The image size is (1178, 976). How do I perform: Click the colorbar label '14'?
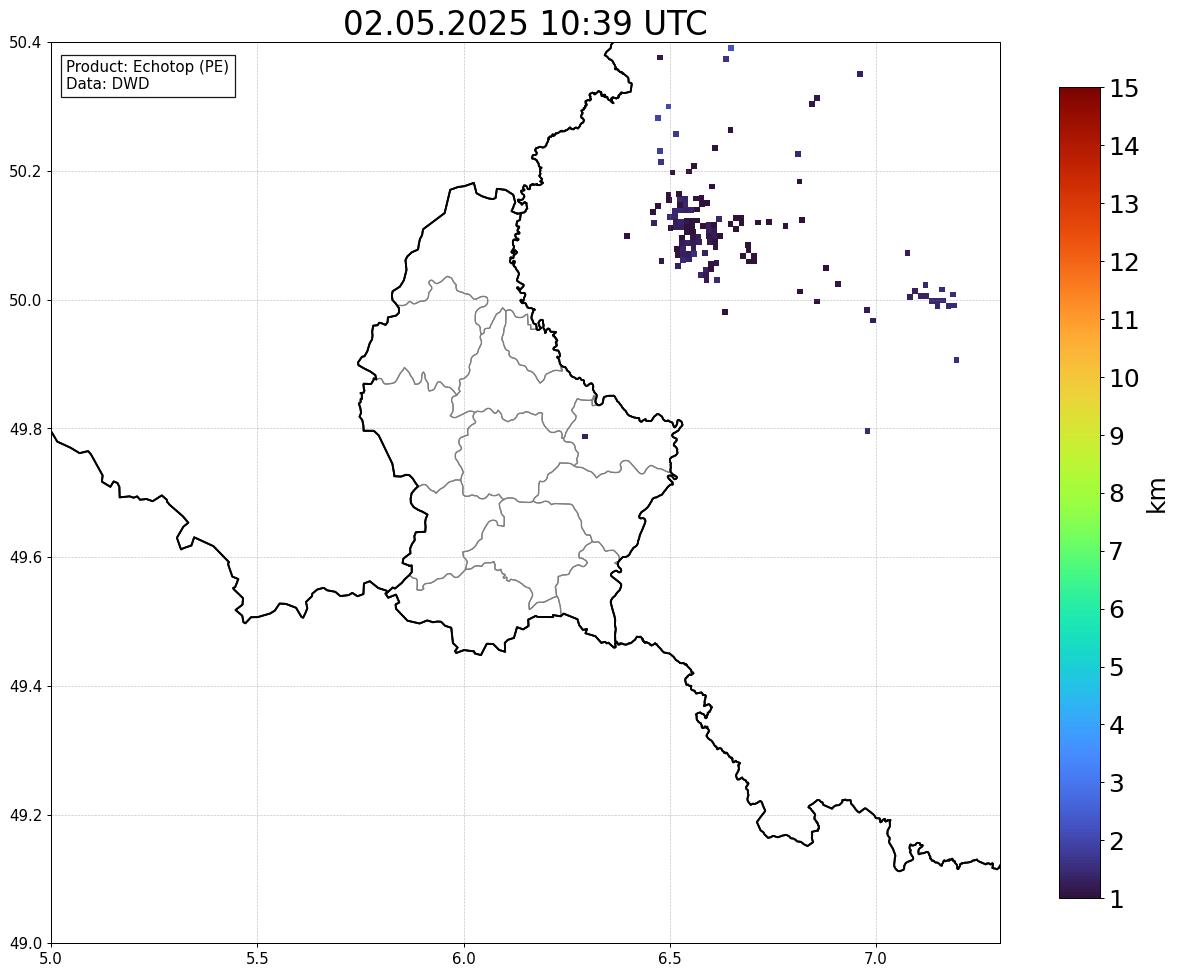(1124, 147)
